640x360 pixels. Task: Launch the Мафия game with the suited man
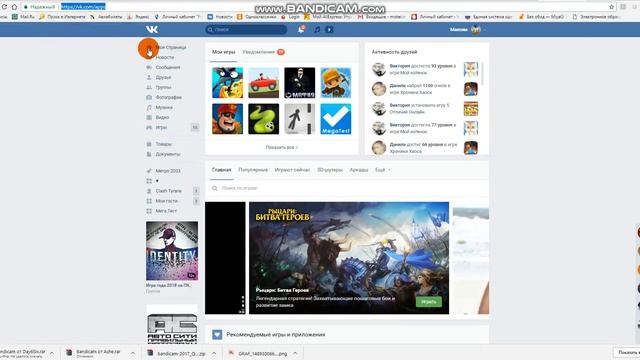coord(300,83)
